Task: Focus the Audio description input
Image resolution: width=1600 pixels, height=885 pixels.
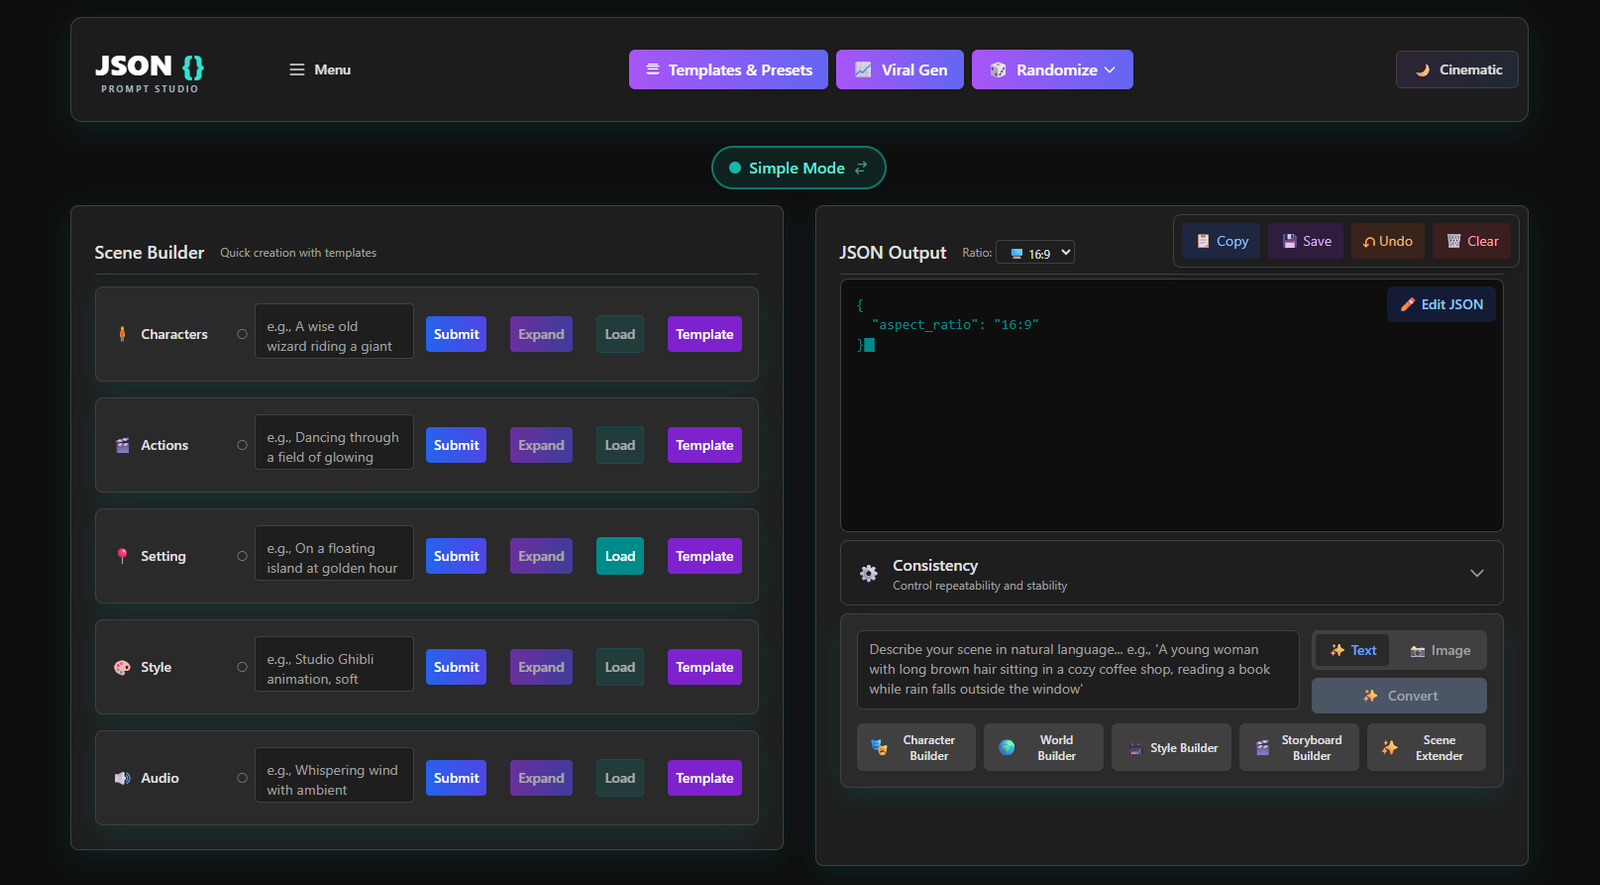Action: 334,775
